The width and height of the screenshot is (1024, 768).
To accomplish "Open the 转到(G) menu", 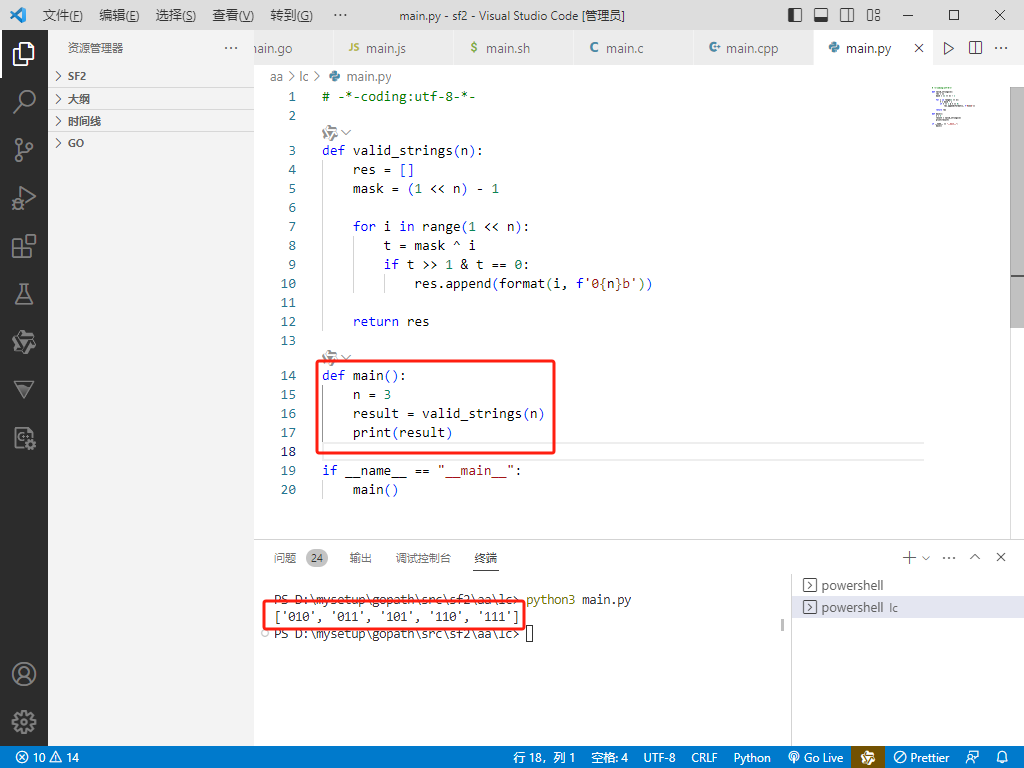I will coord(291,15).
